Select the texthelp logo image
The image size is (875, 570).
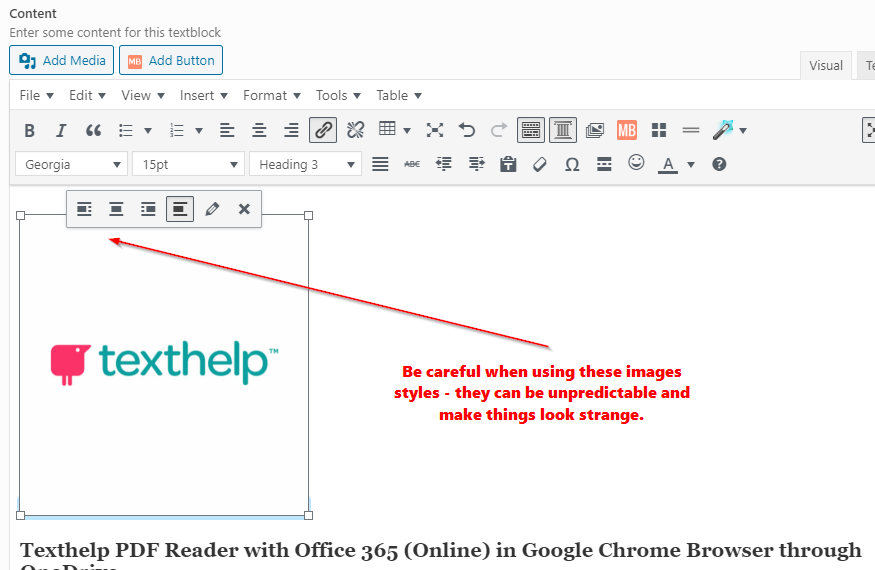[x=164, y=363]
